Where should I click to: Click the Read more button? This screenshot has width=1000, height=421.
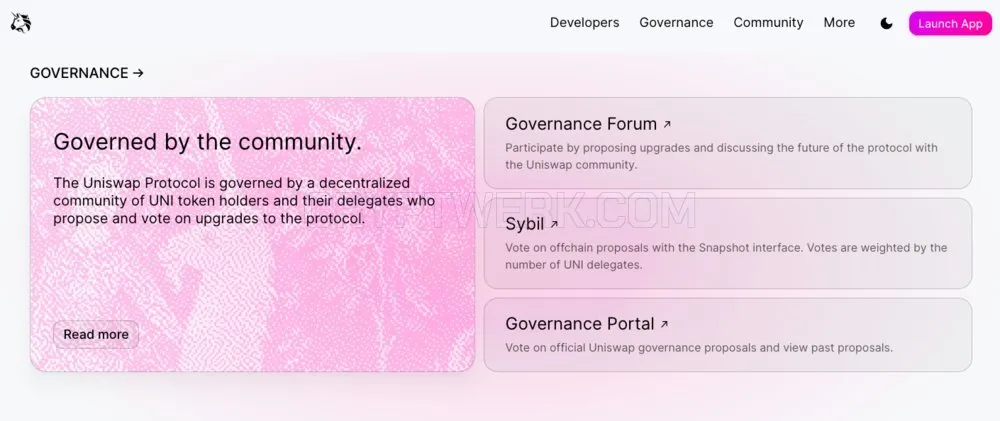click(96, 334)
